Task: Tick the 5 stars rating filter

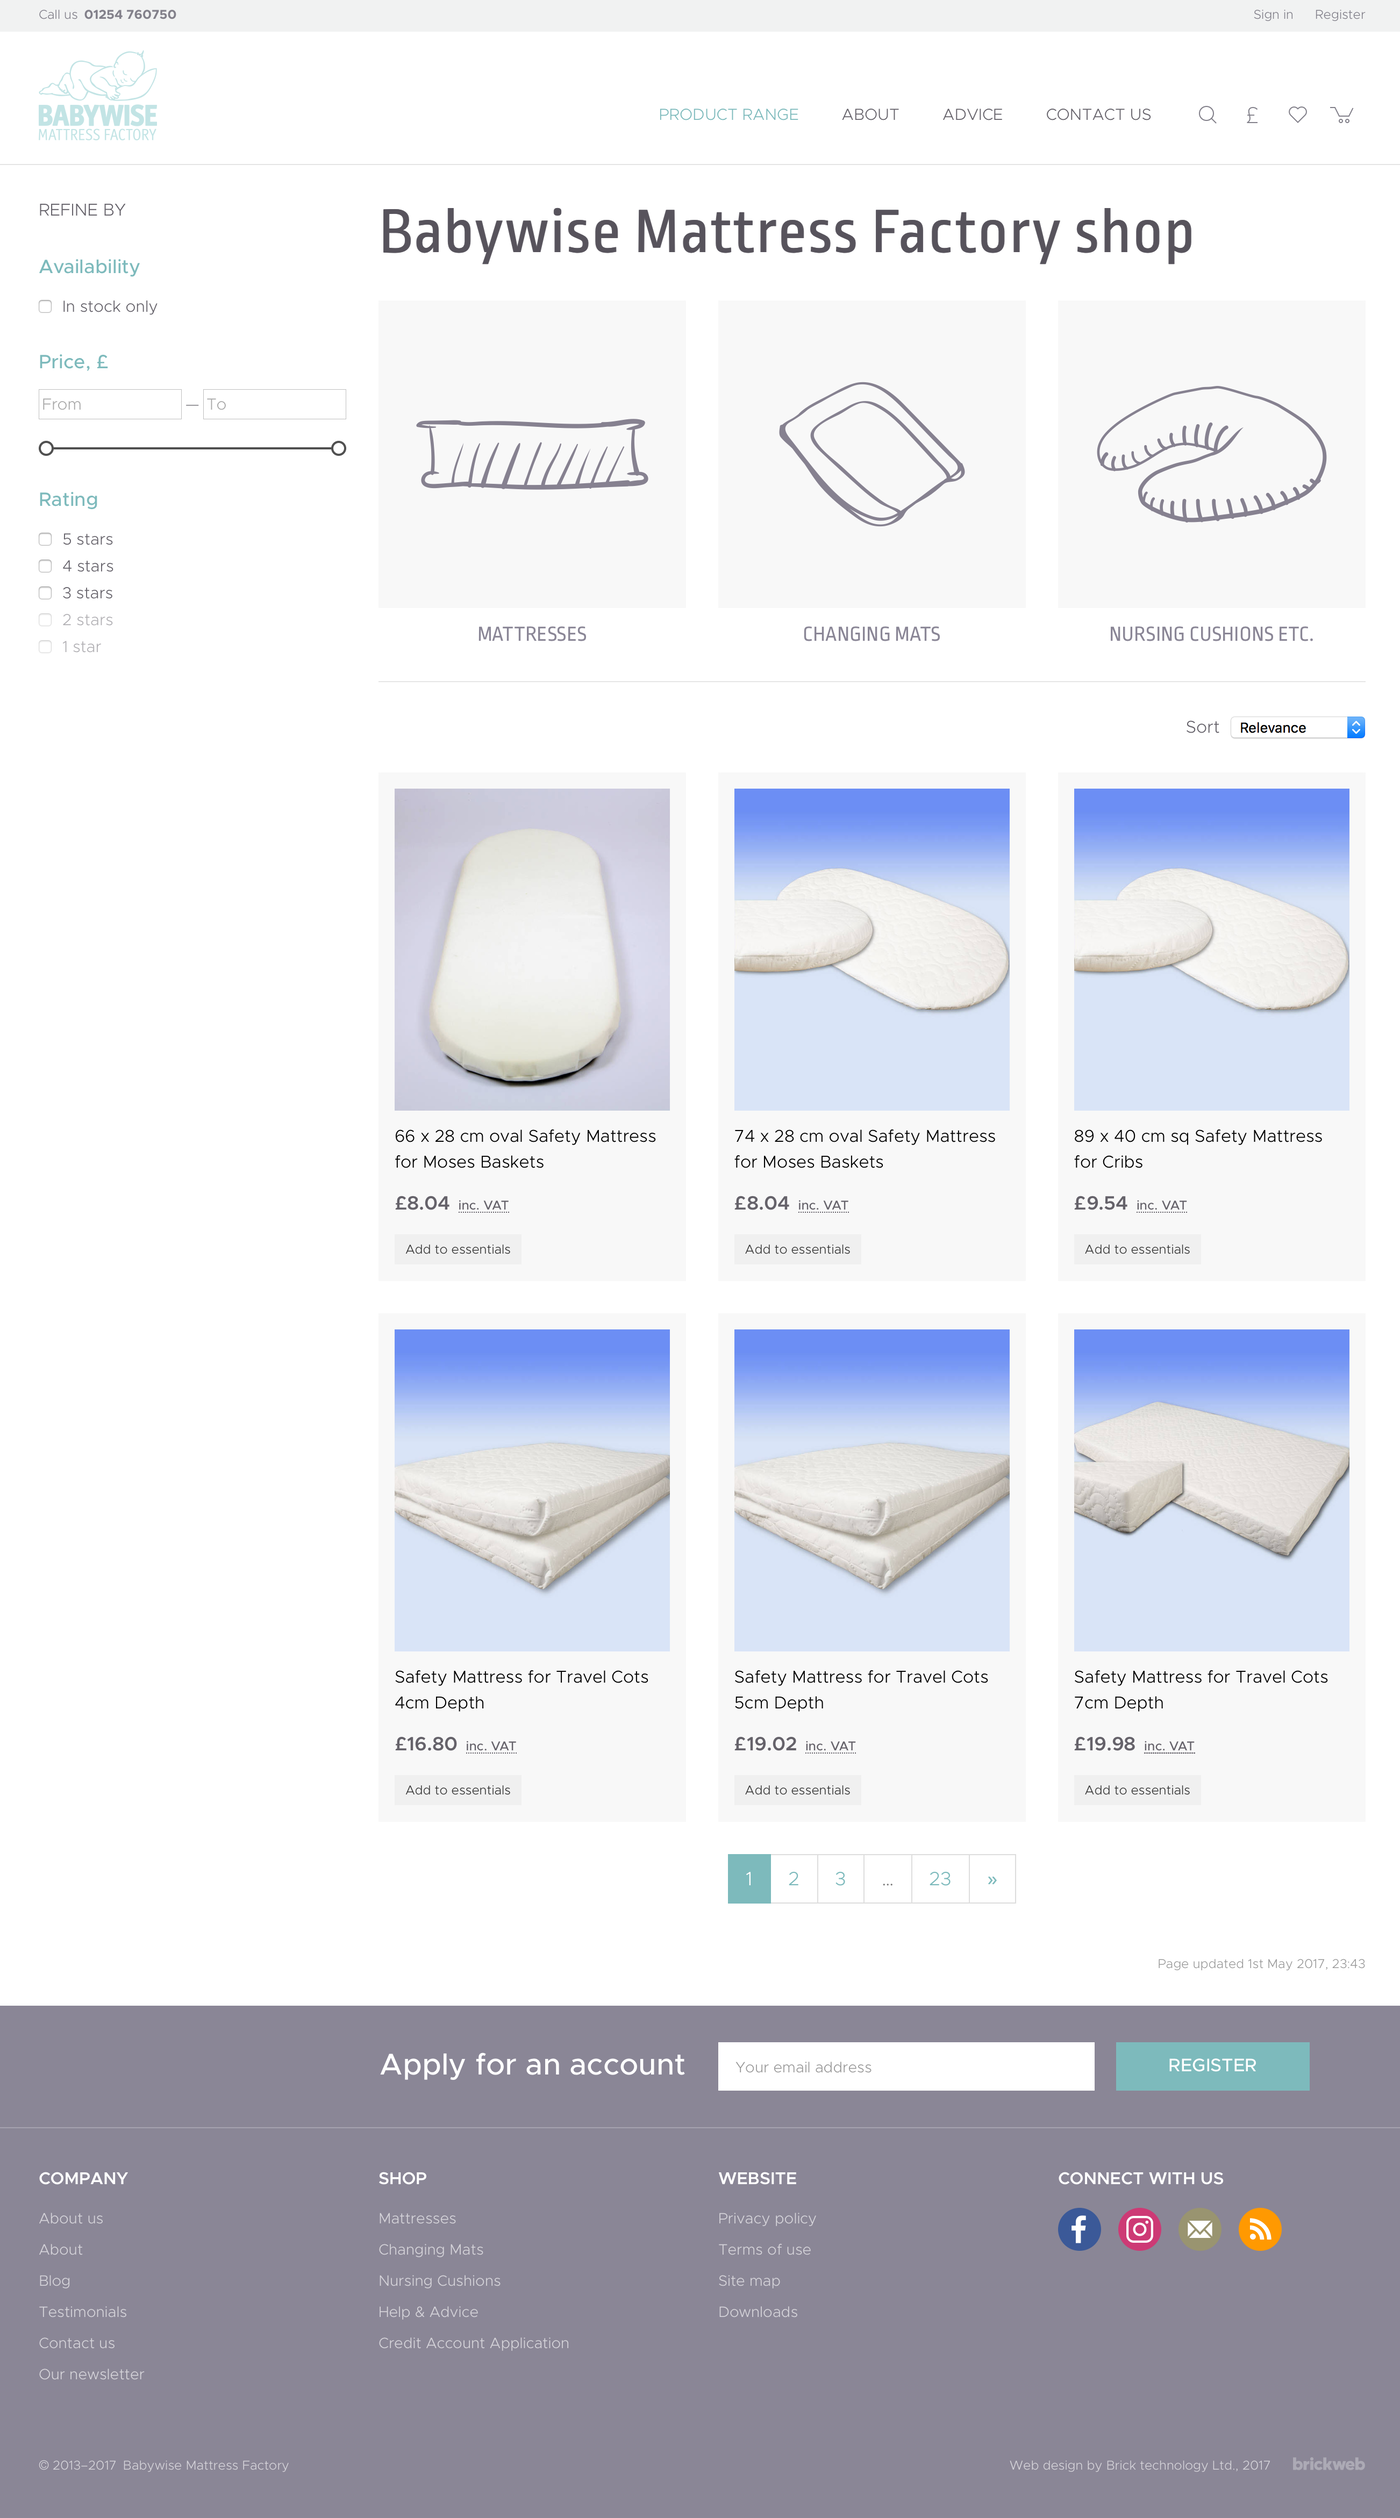Action: (x=45, y=539)
